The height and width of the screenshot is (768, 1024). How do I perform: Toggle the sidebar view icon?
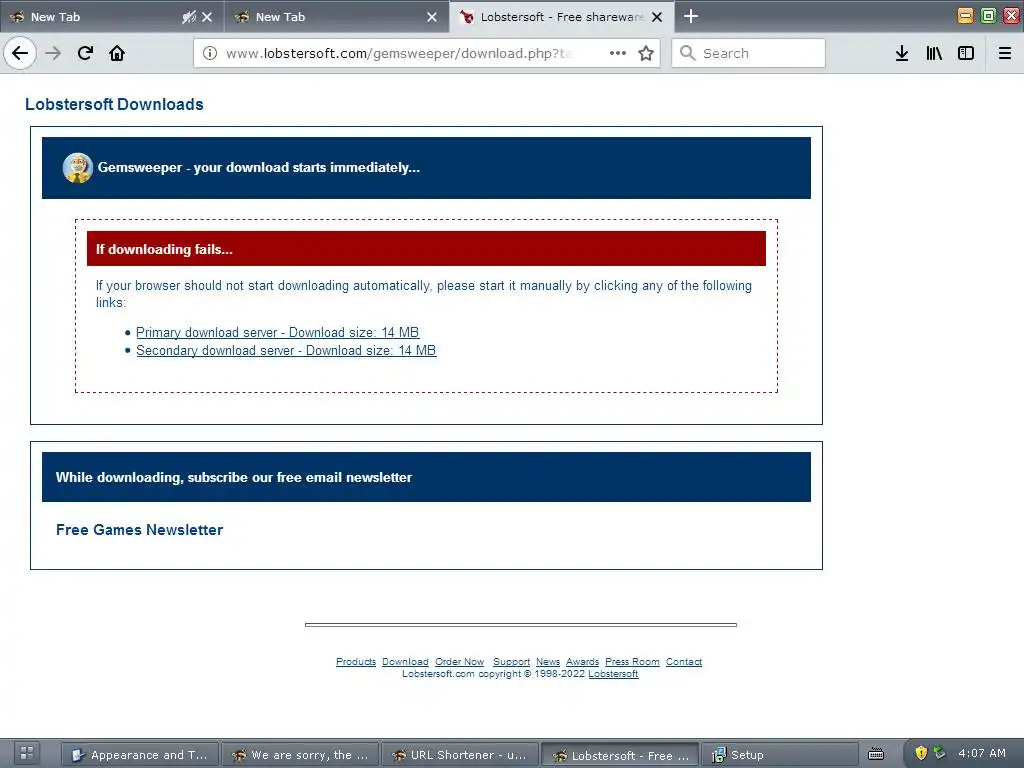966,53
